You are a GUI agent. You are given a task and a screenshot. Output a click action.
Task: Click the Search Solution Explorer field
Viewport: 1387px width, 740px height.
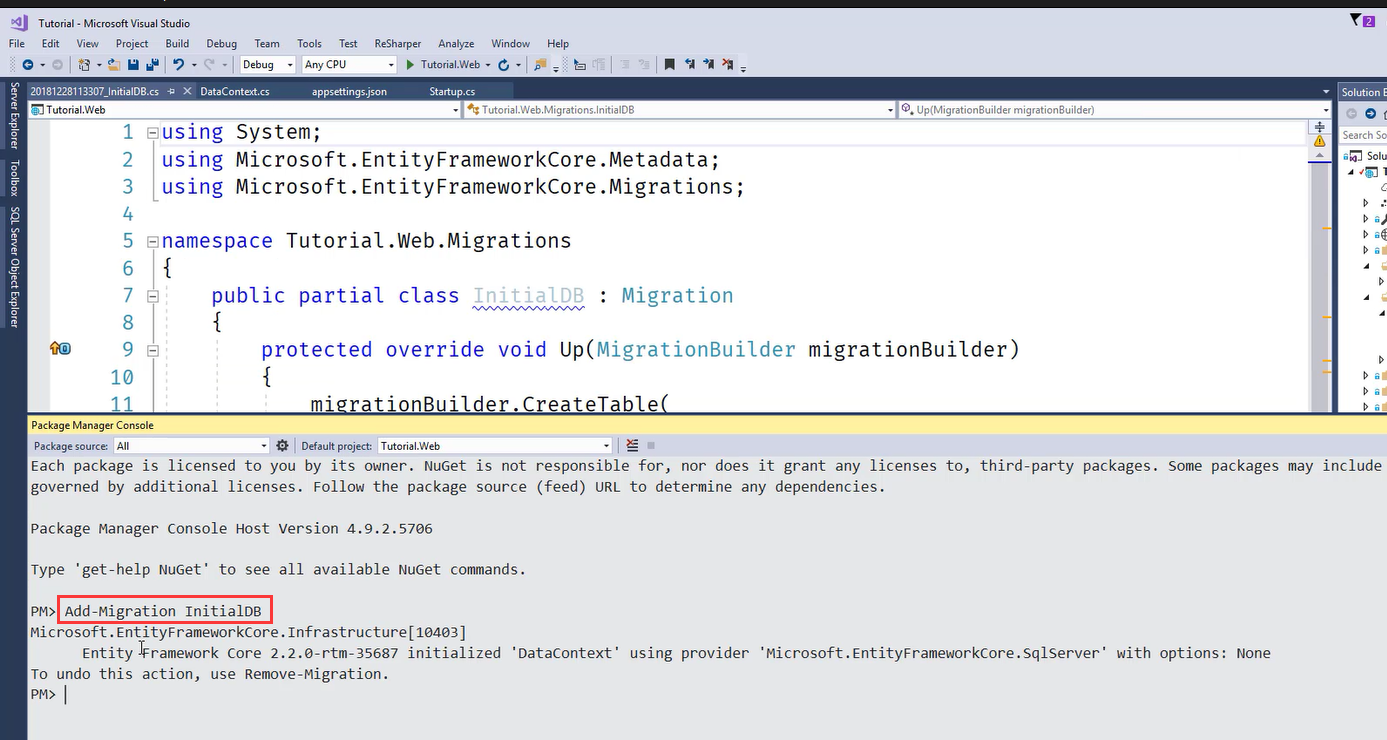click(1363, 135)
